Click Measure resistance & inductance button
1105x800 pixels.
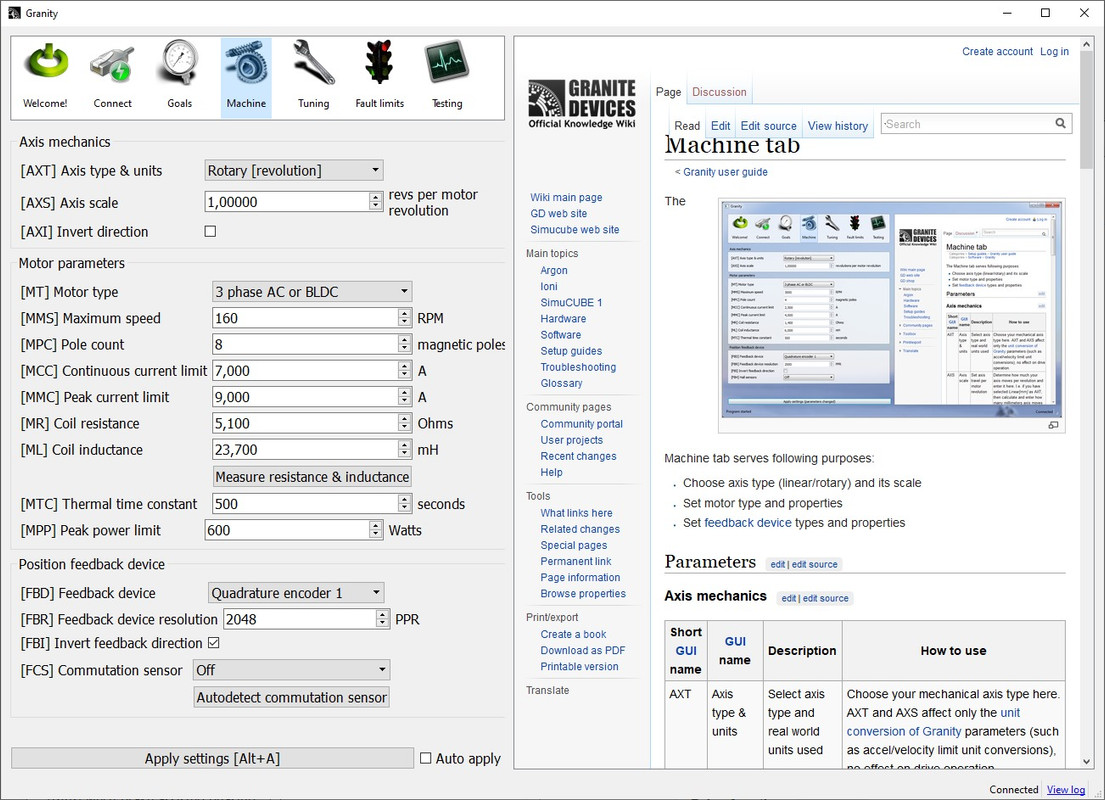tap(312, 476)
